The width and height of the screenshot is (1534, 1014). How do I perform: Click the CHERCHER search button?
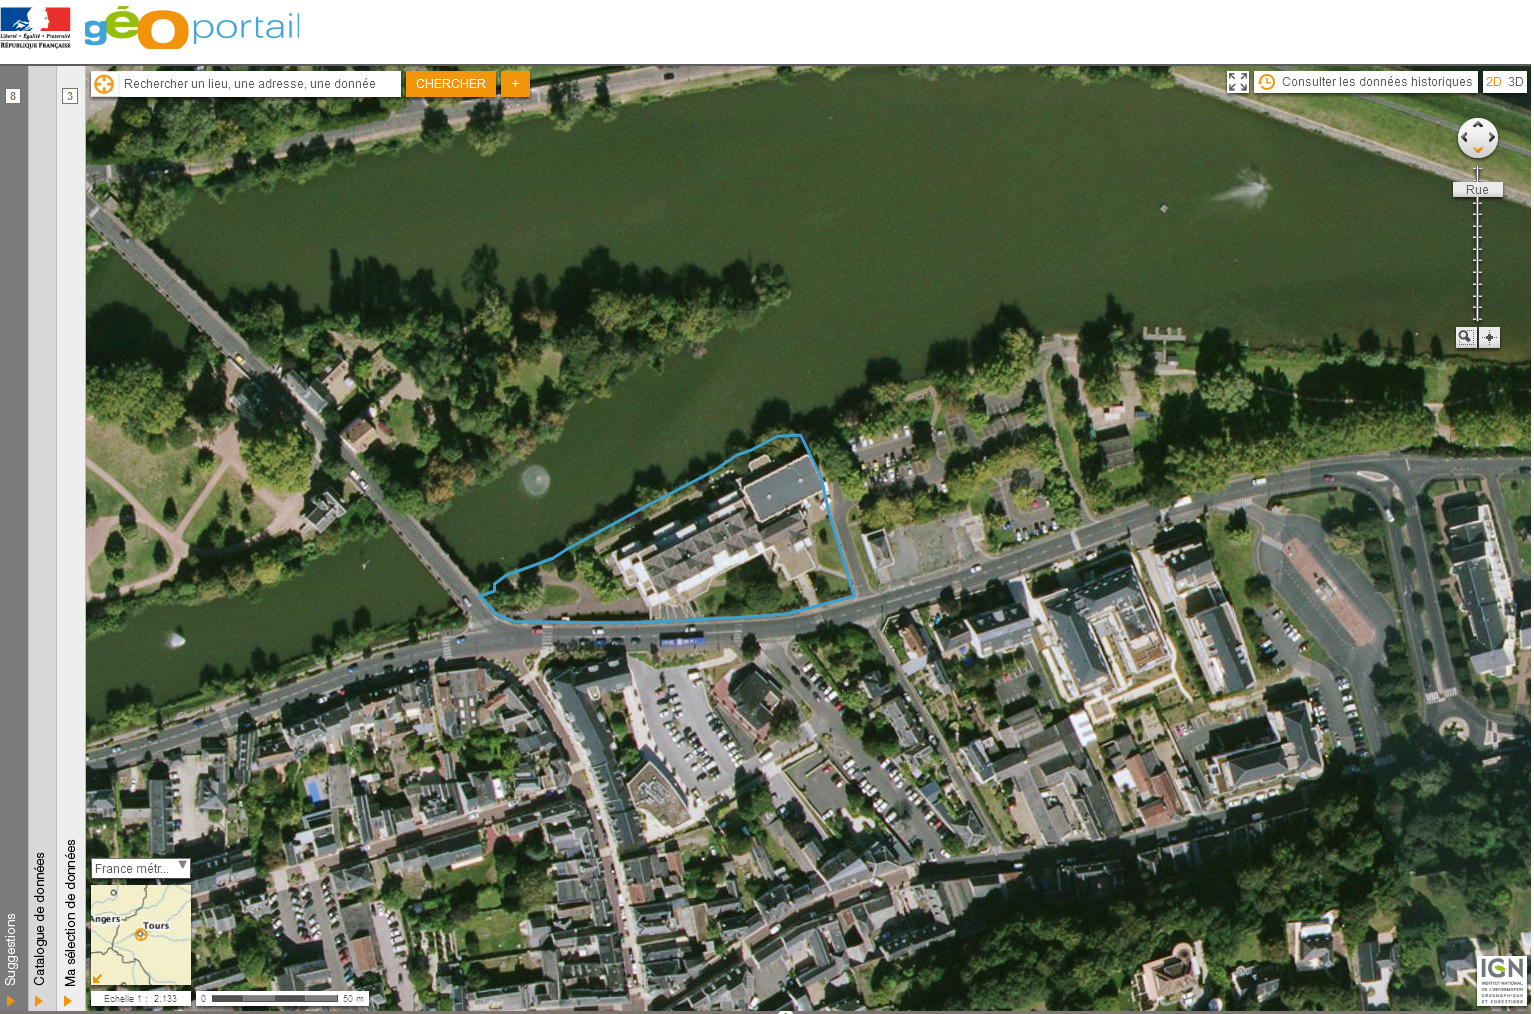click(450, 84)
